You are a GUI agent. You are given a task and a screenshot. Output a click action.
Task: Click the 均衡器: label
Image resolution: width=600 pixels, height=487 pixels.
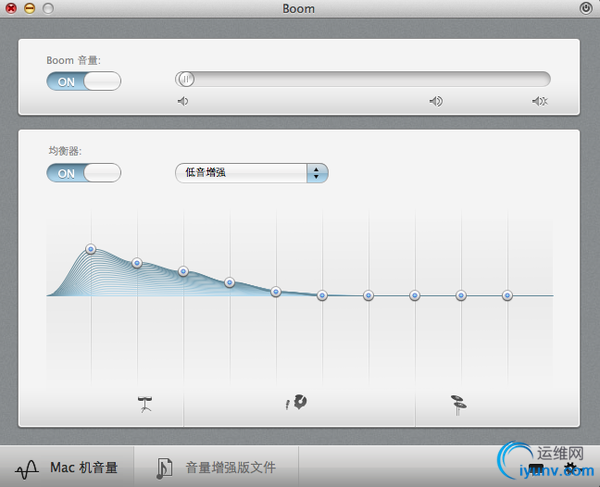[65, 151]
